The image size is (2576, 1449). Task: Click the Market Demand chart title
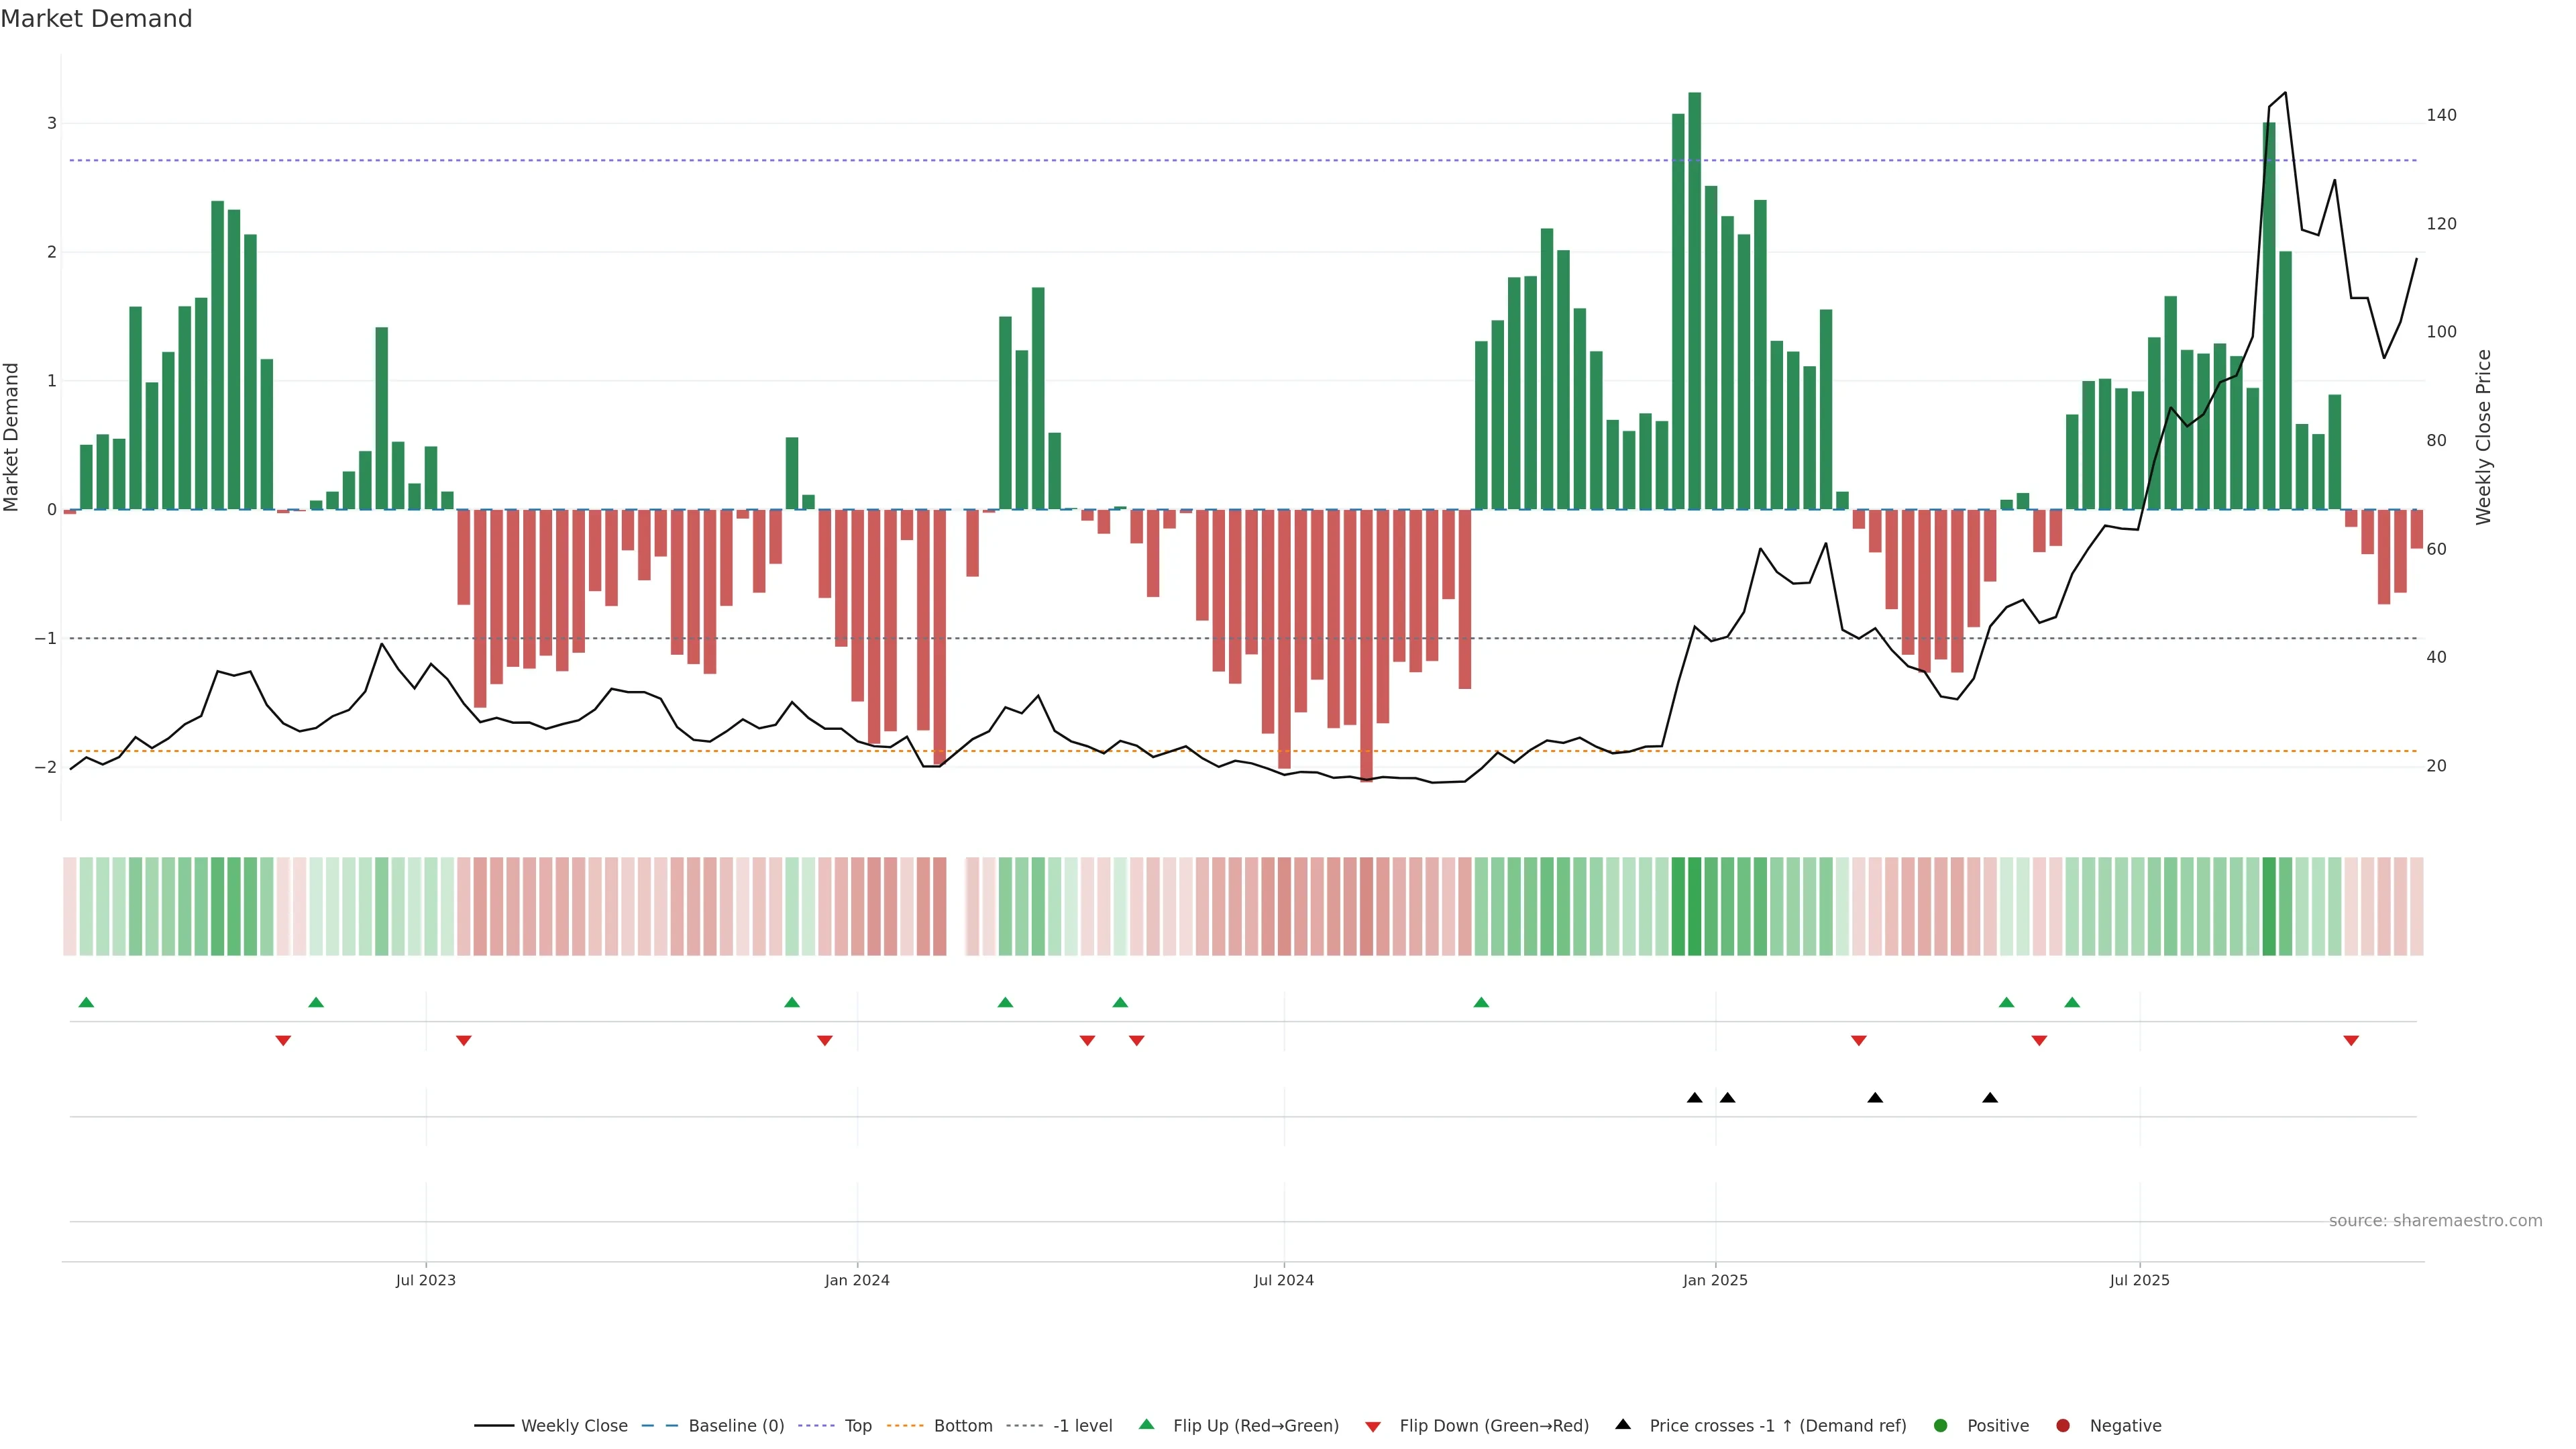pyautogui.click(x=96, y=19)
